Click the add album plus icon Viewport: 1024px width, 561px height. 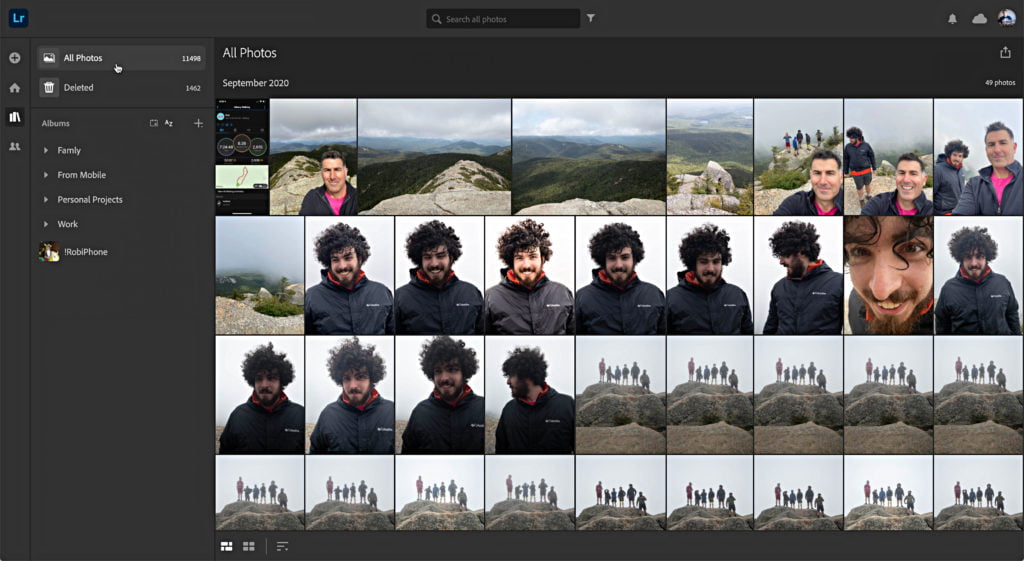pyautogui.click(x=199, y=123)
